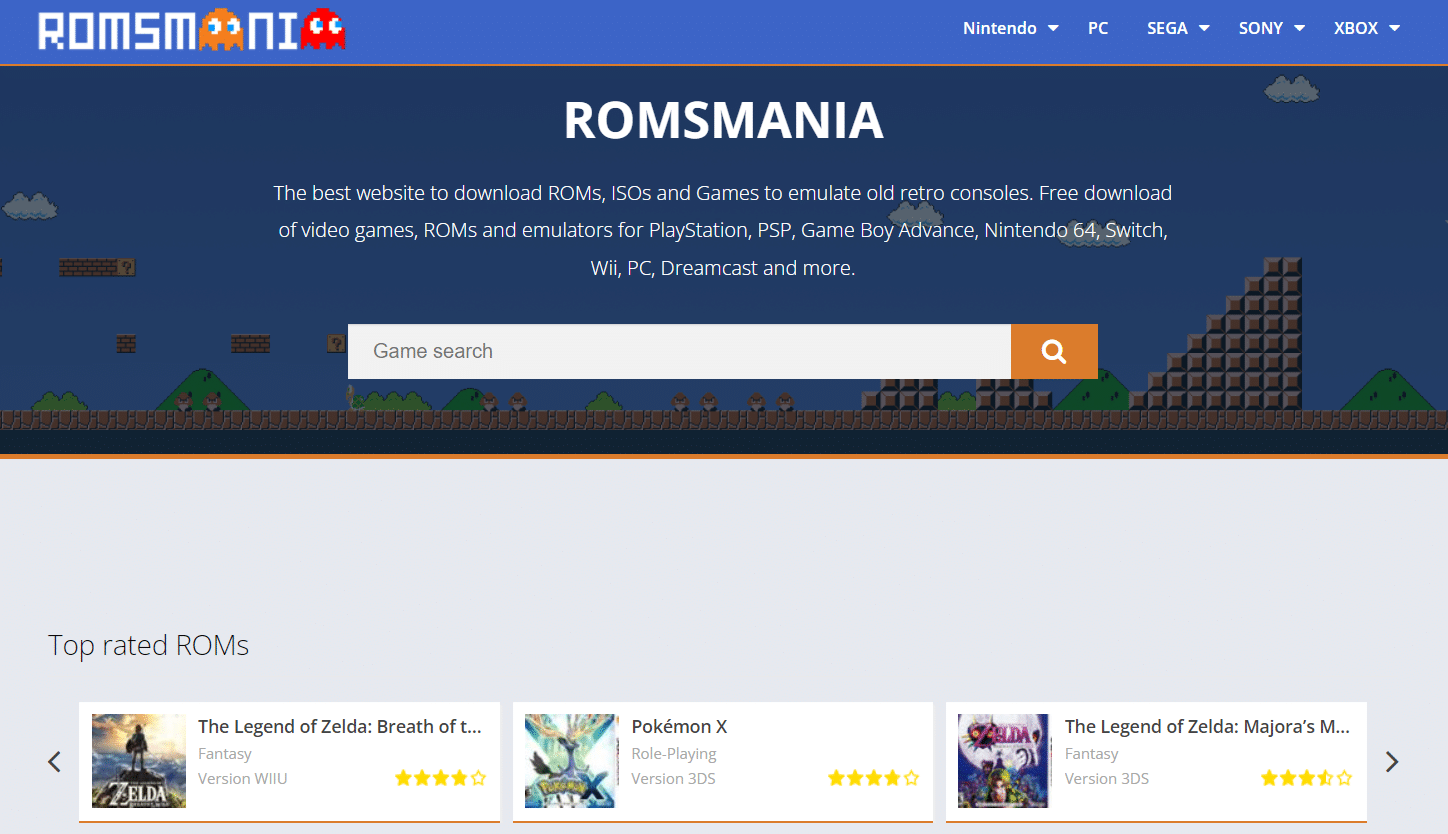Open the SEGA menu item
Viewport: 1448px width, 834px height.
[1167, 28]
